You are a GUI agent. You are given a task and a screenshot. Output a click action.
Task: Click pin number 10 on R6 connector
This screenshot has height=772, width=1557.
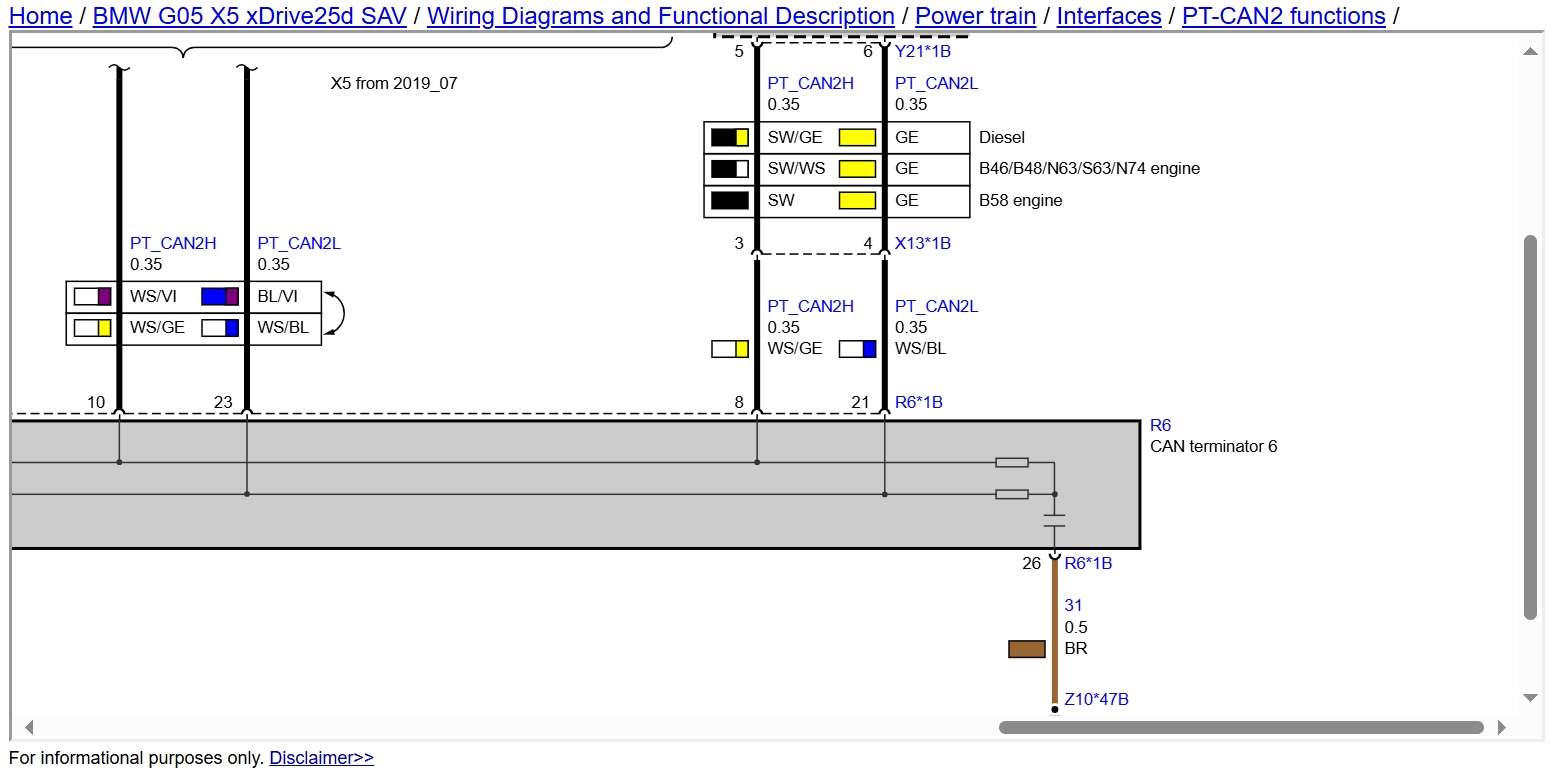(96, 402)
